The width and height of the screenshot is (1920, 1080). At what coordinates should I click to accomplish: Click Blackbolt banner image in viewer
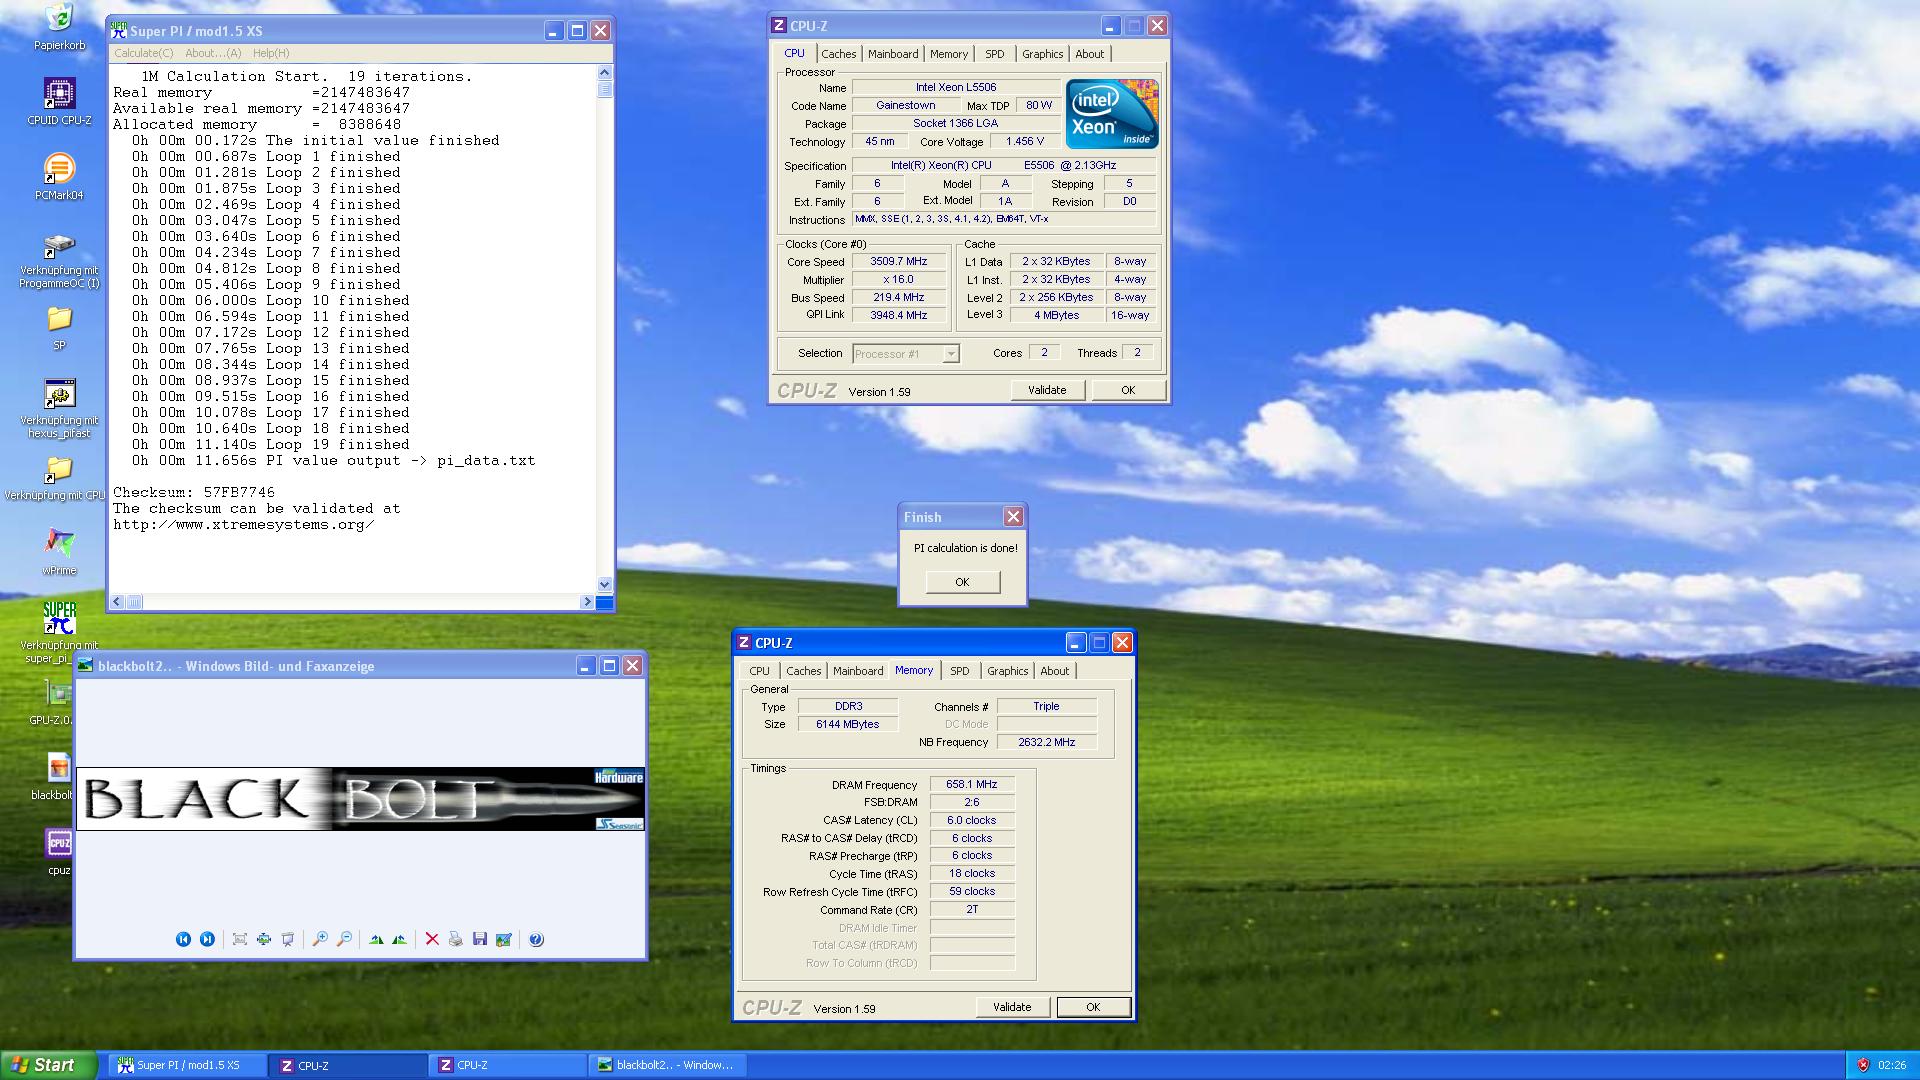pyautogui.click(x=360, y=799)
